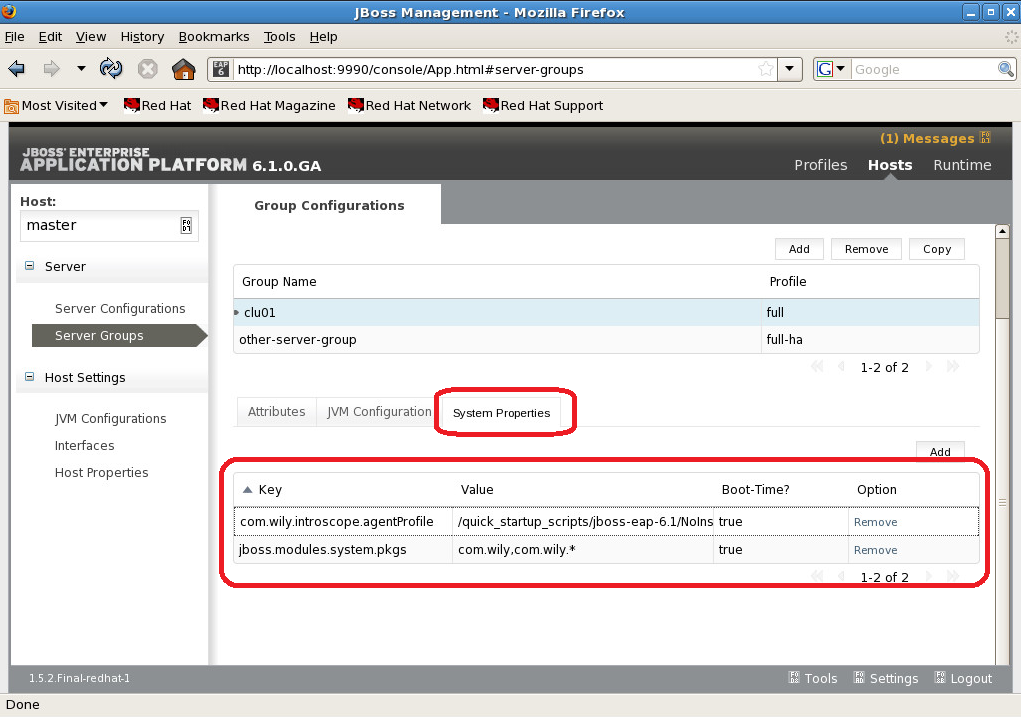Open the URL history dropdown arrow
1021x717 pixels.
pyautogui.click(x=789, y=69)
